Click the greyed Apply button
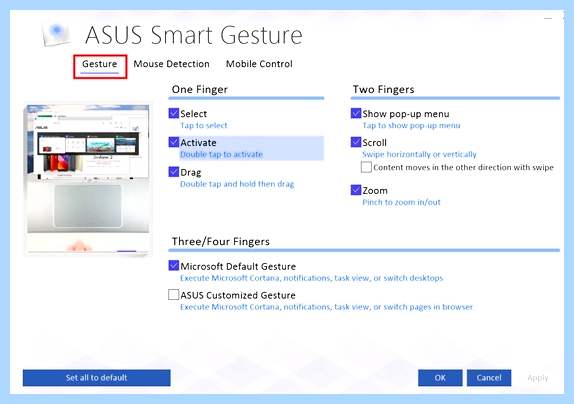The width and height of the screenshot is (574, 404). [x=538, y=378]
